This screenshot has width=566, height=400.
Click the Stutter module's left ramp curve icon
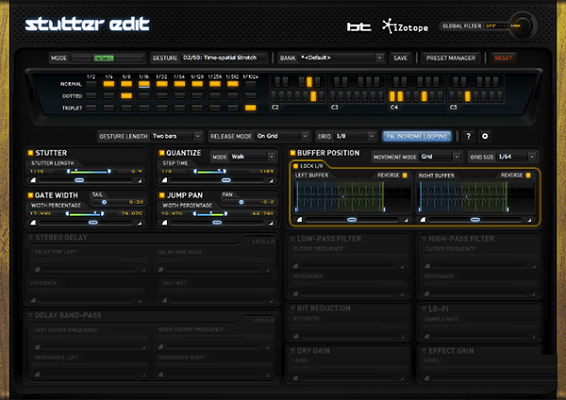[33, 180]
